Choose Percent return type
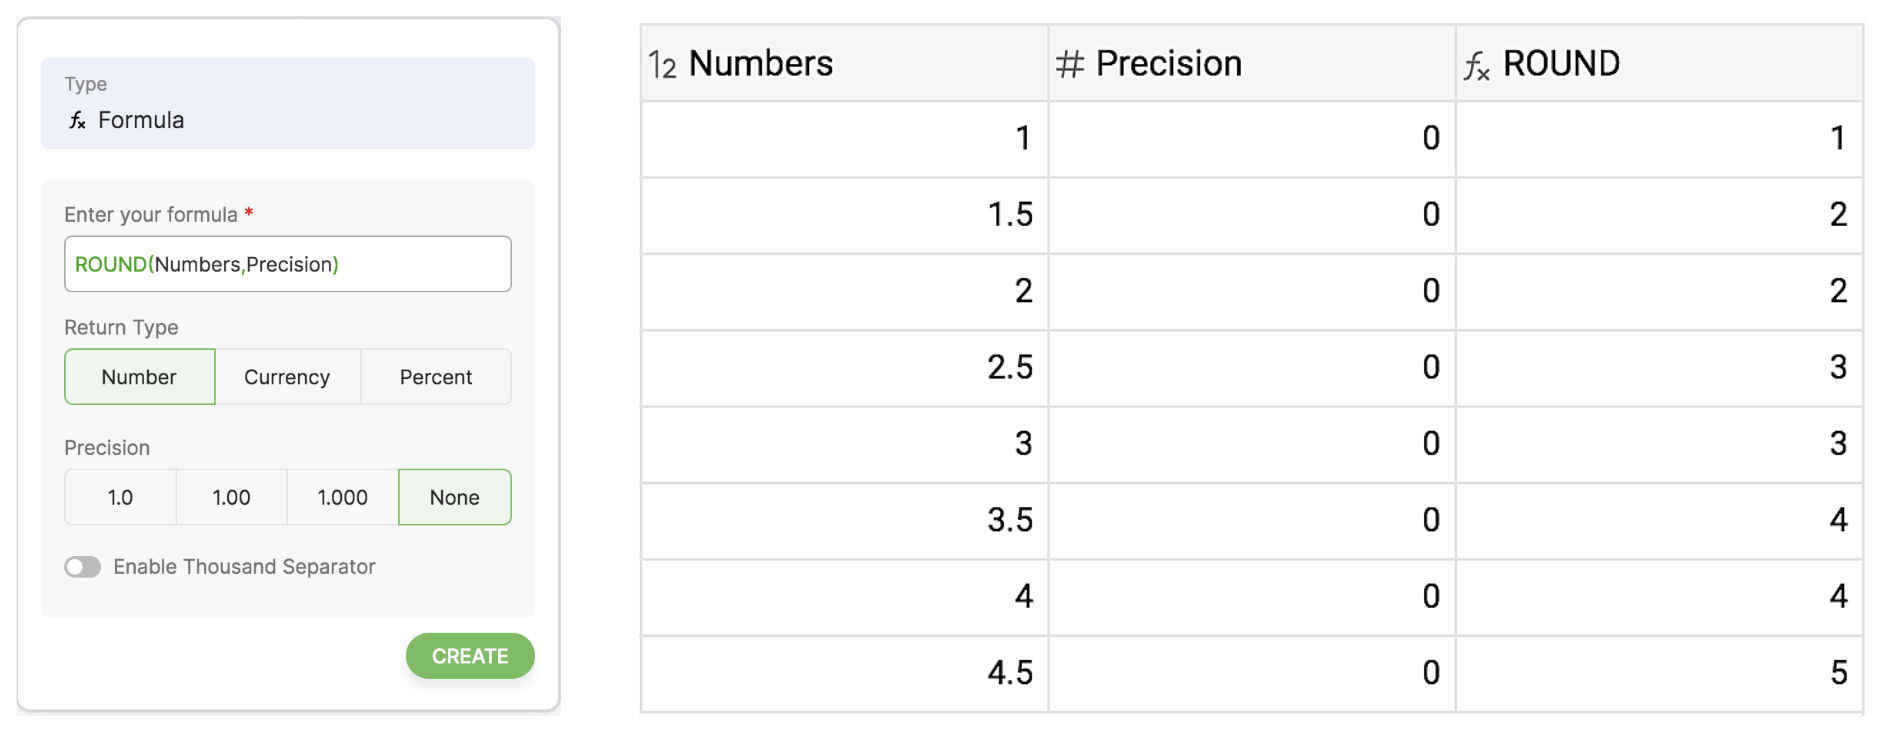This screenshot has height=734, width=1884. coord(436,377)
